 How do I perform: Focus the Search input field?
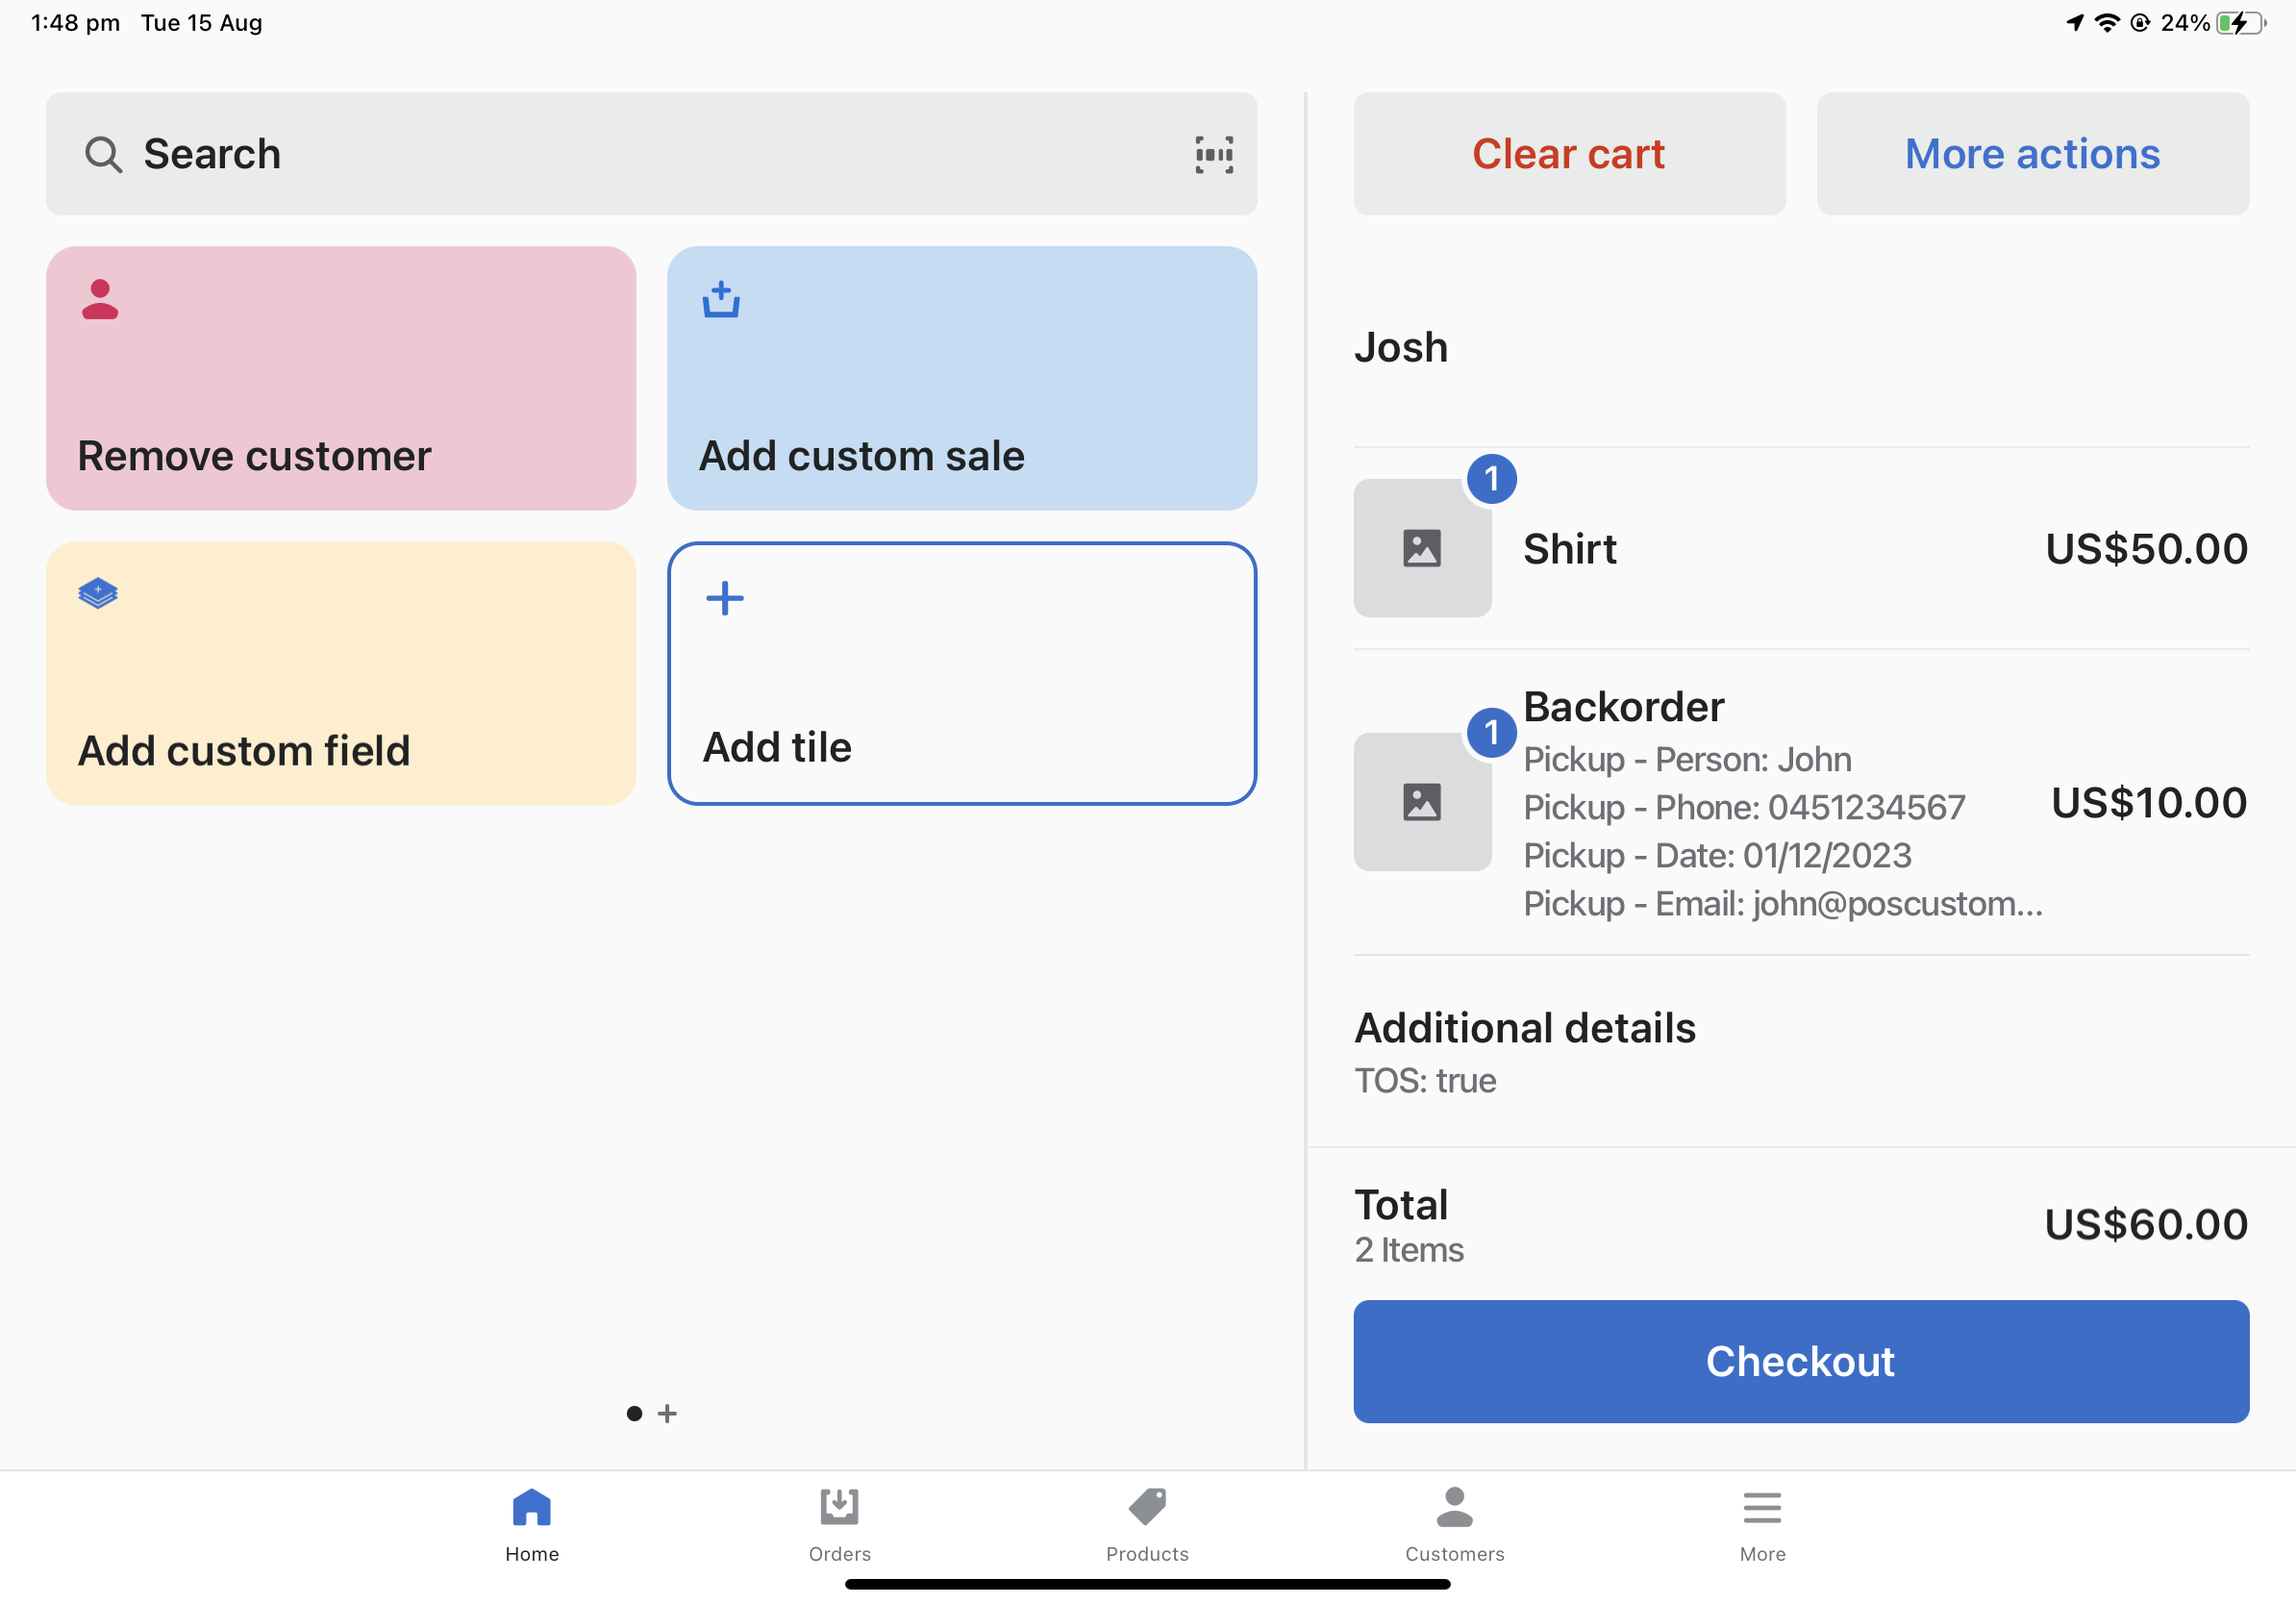pos(651,154)
